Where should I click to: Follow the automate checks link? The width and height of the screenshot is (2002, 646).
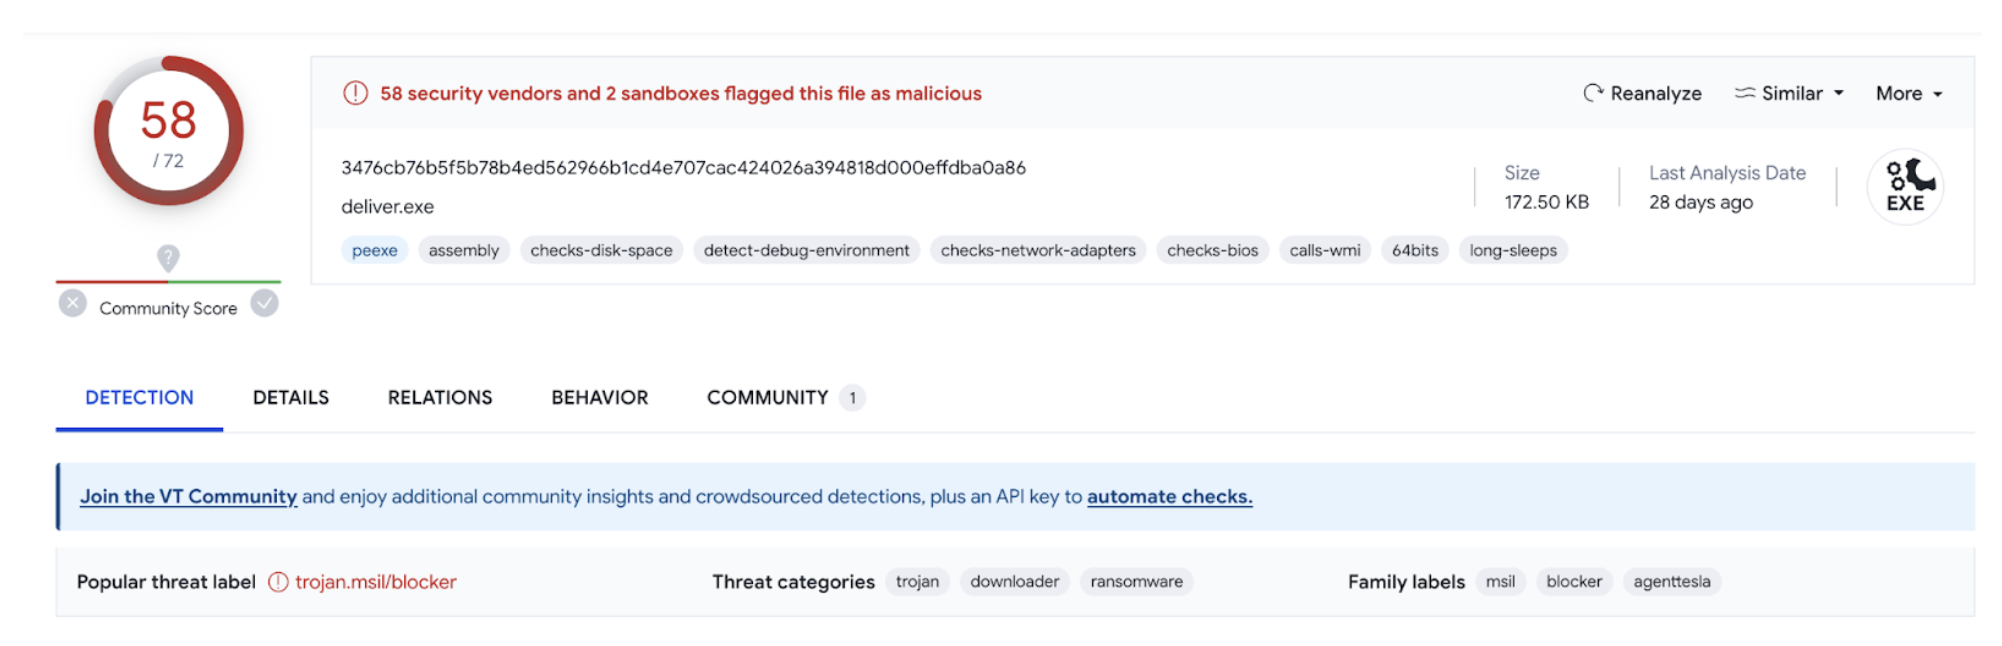(1169, 497)
